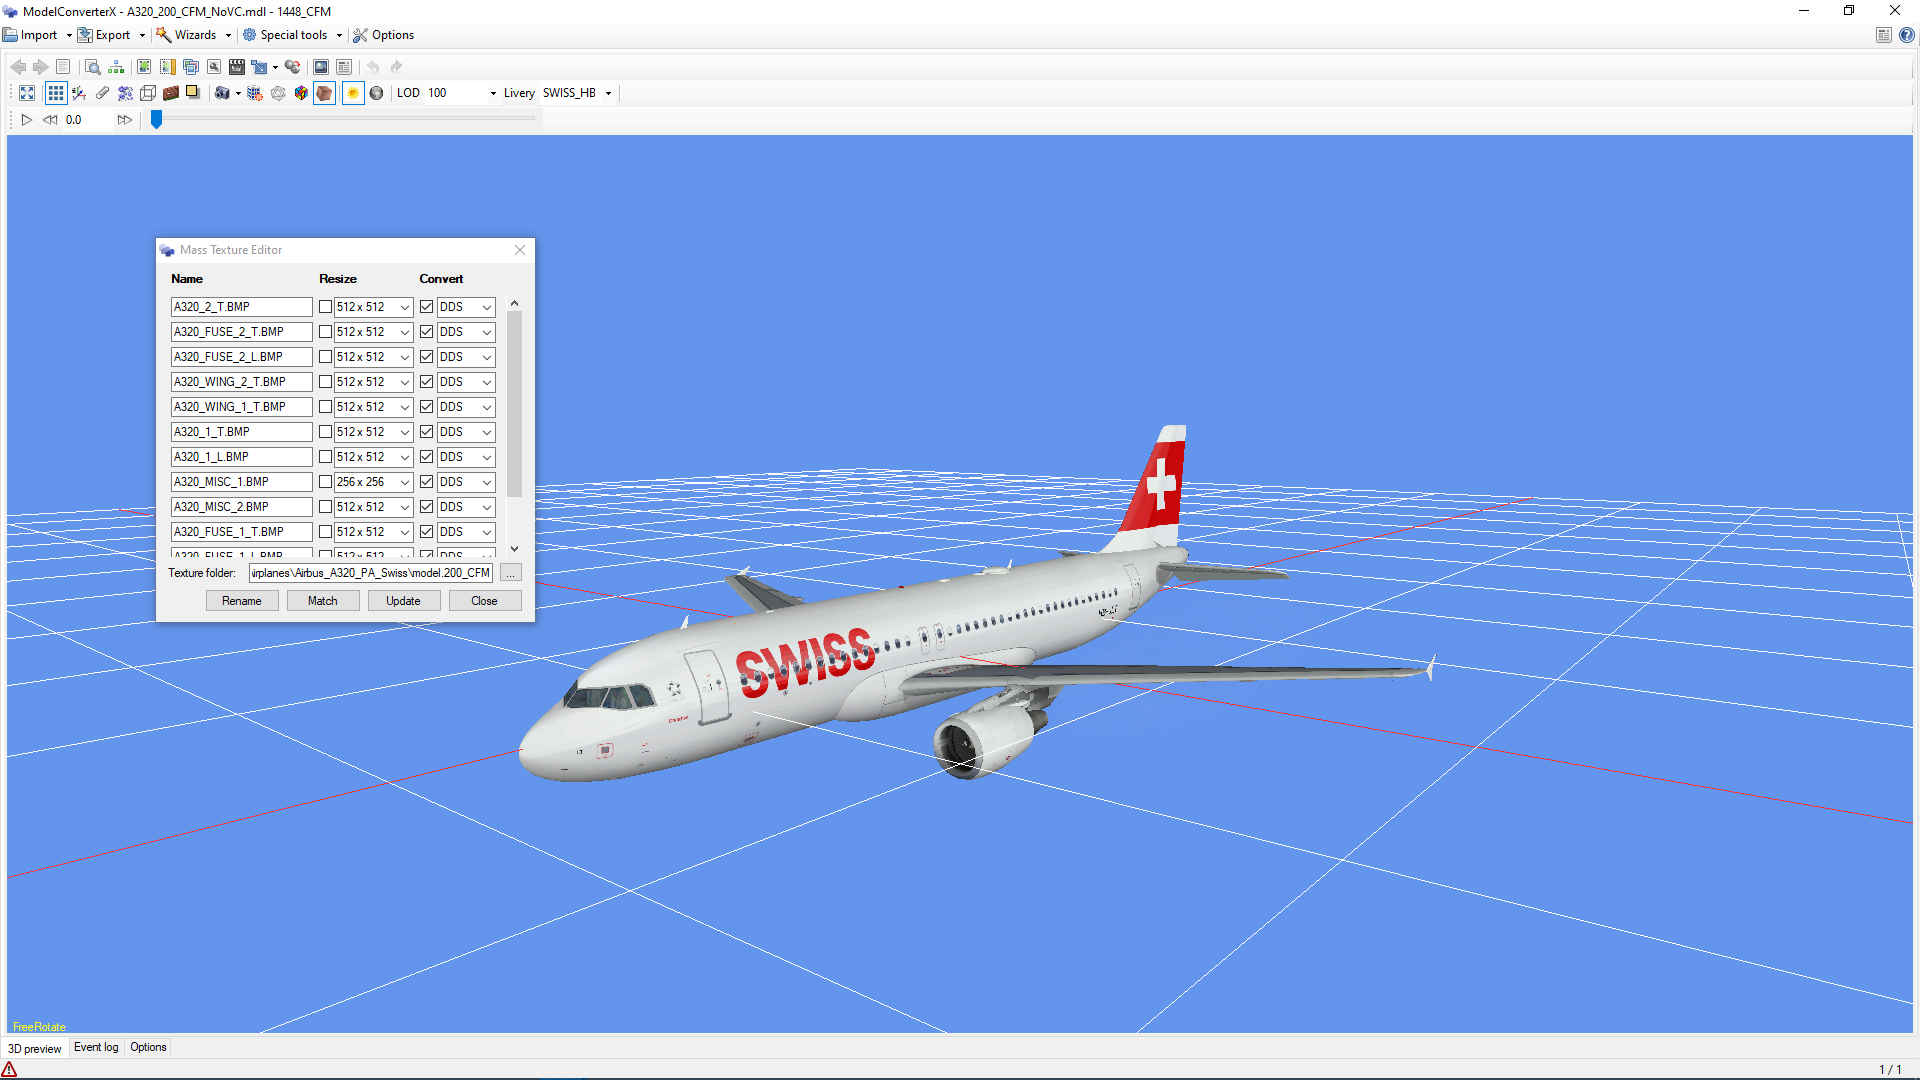Click the Update button
Viewport: 1920px width, 1080px height.
[x=403, y=601]
